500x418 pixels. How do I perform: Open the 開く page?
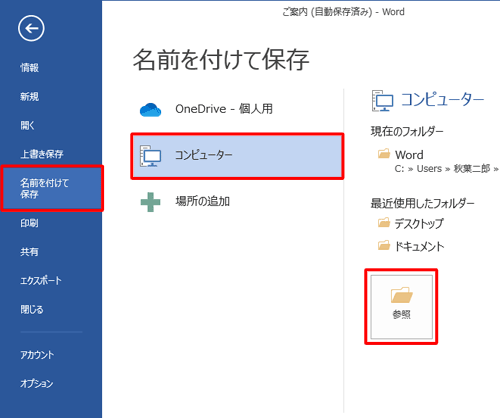click(27, 125)
